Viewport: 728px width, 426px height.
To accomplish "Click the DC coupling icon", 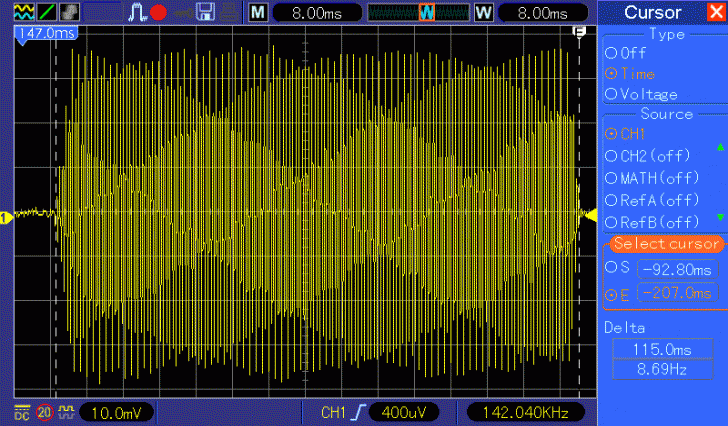I will coord(22,412).
